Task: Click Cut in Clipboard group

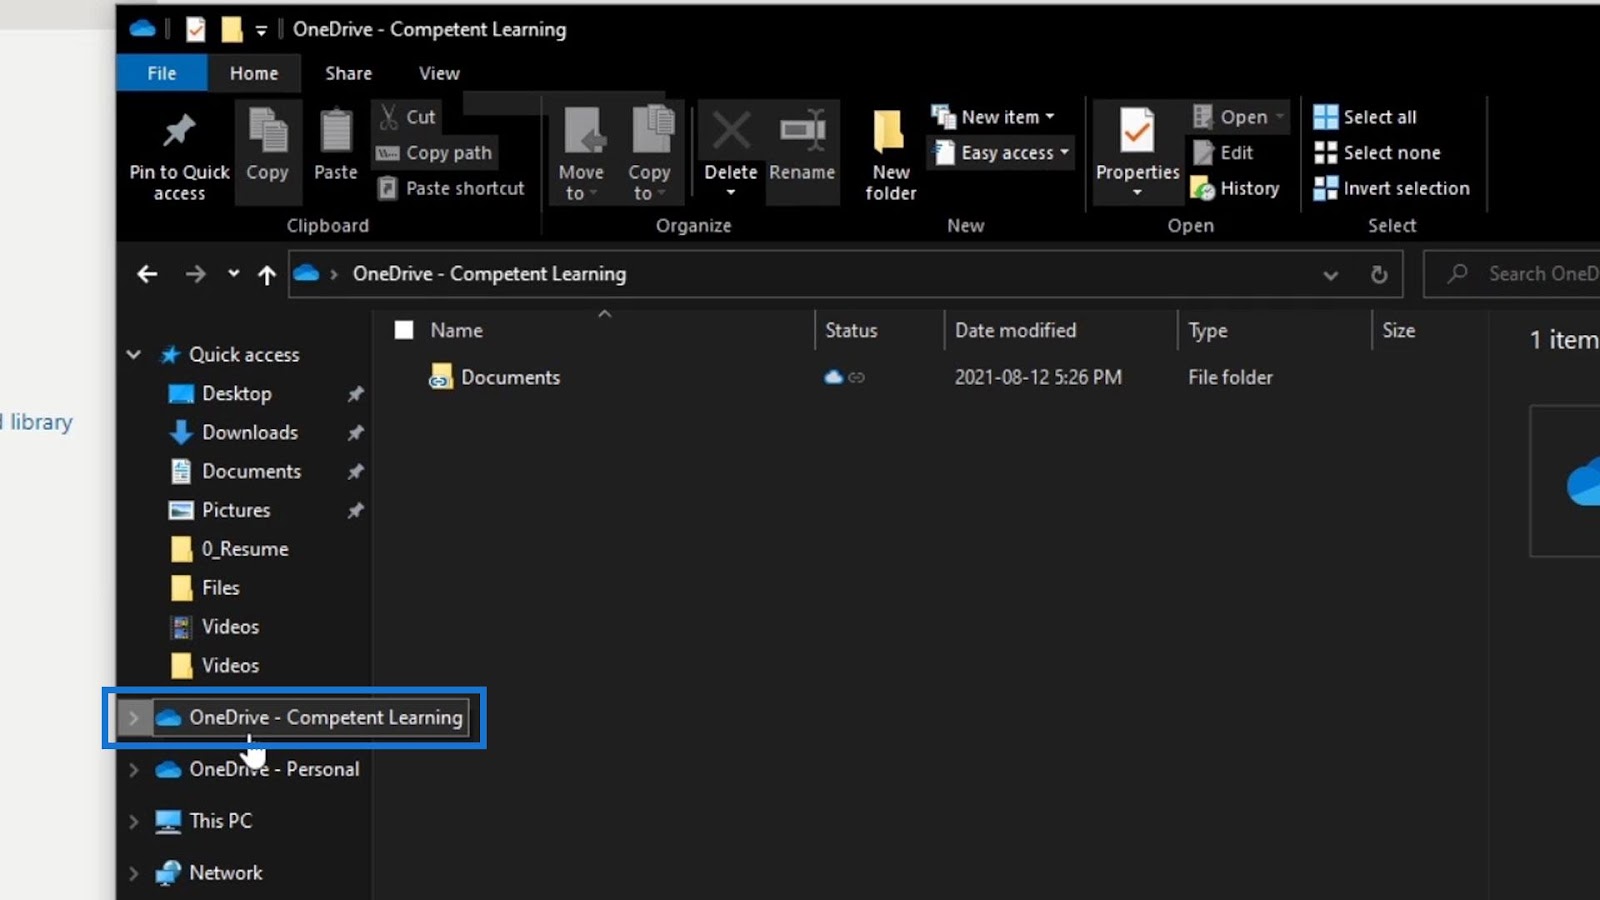Action: tap(407, 117)
